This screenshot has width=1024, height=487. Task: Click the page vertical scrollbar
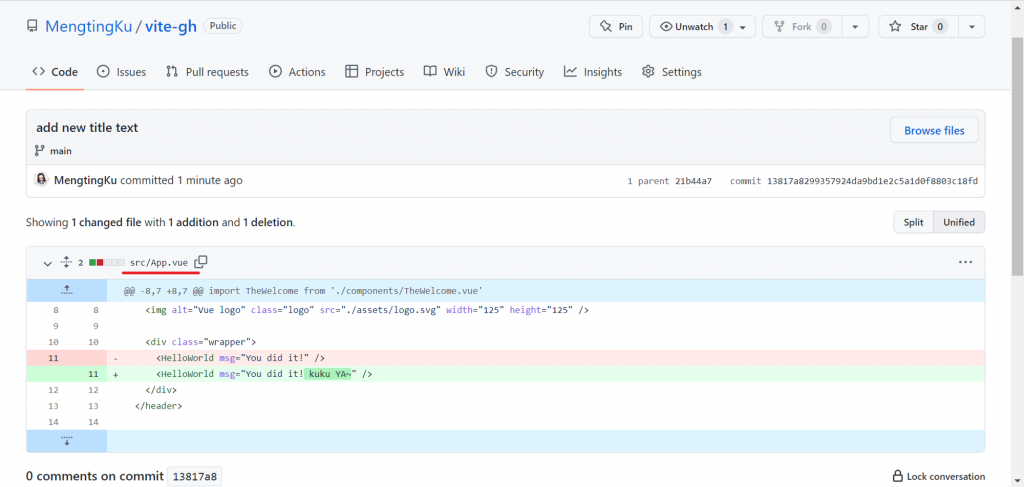coord(1017,157)
